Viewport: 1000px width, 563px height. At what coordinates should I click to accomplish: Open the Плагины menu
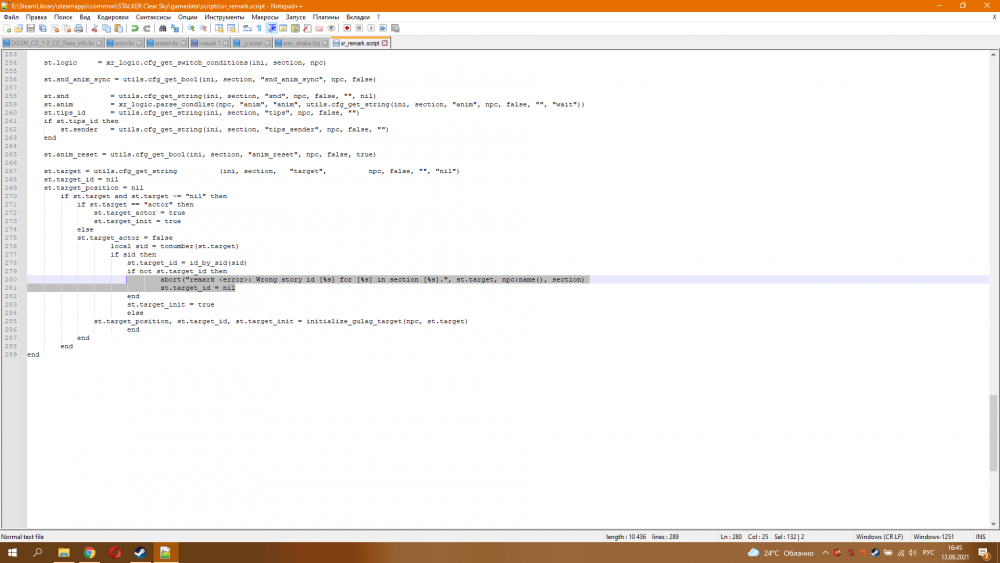tap(325, 17)
